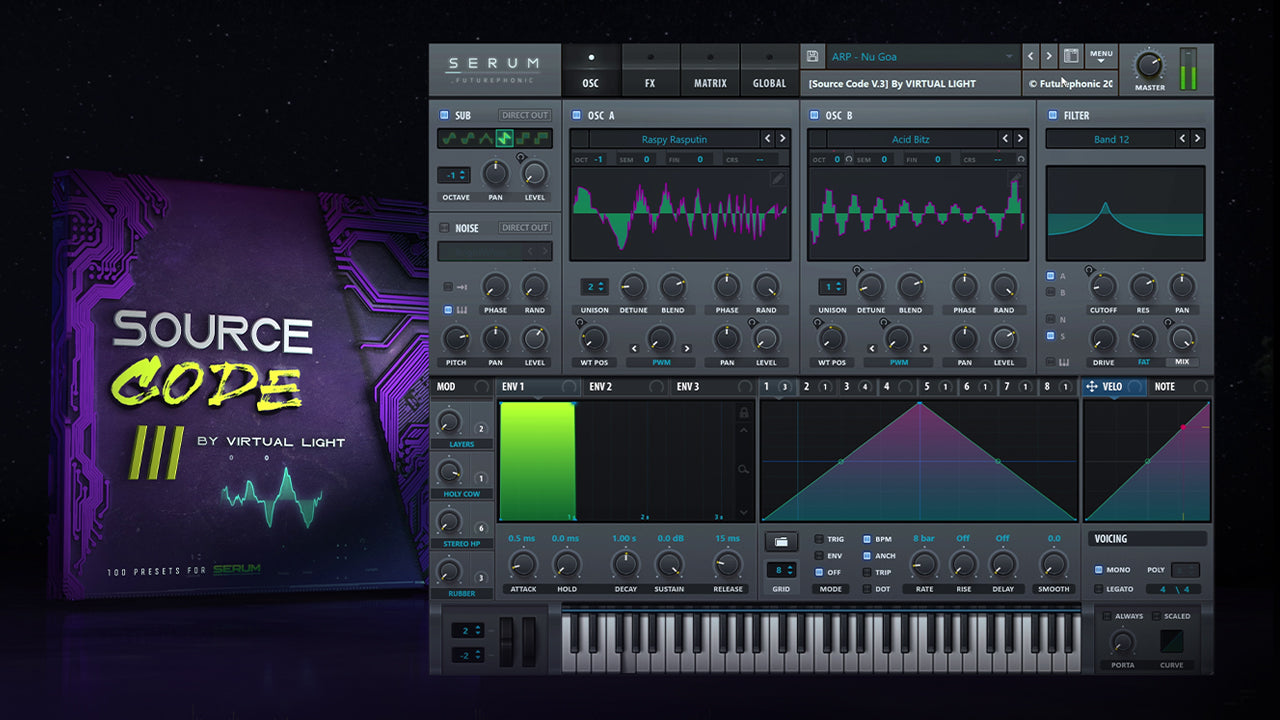Click the OSC A PWM warp mode label
The height and width of the screenshot is (720, 1280).
(x=660, y=363)
